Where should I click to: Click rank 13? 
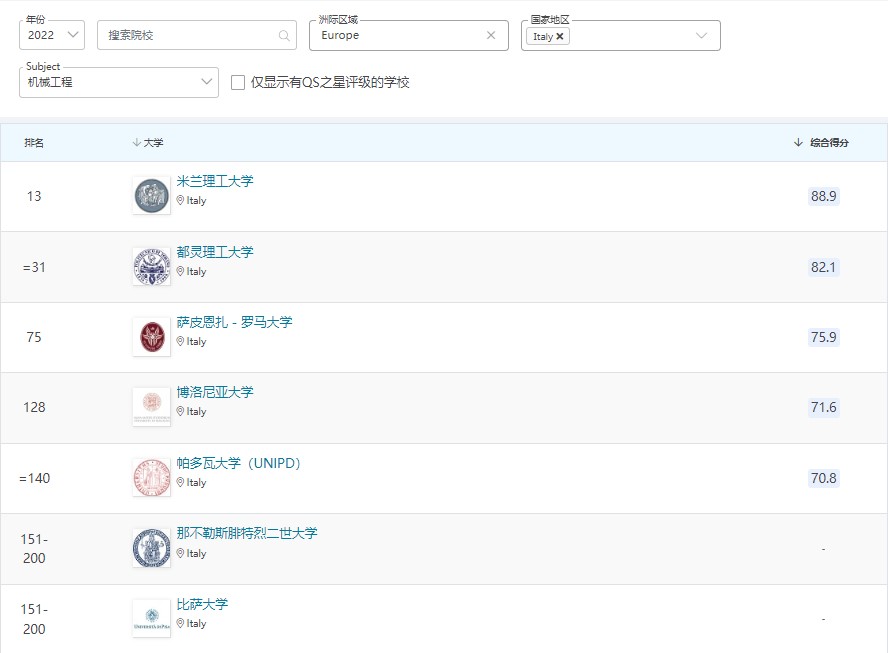click(34, 196)
